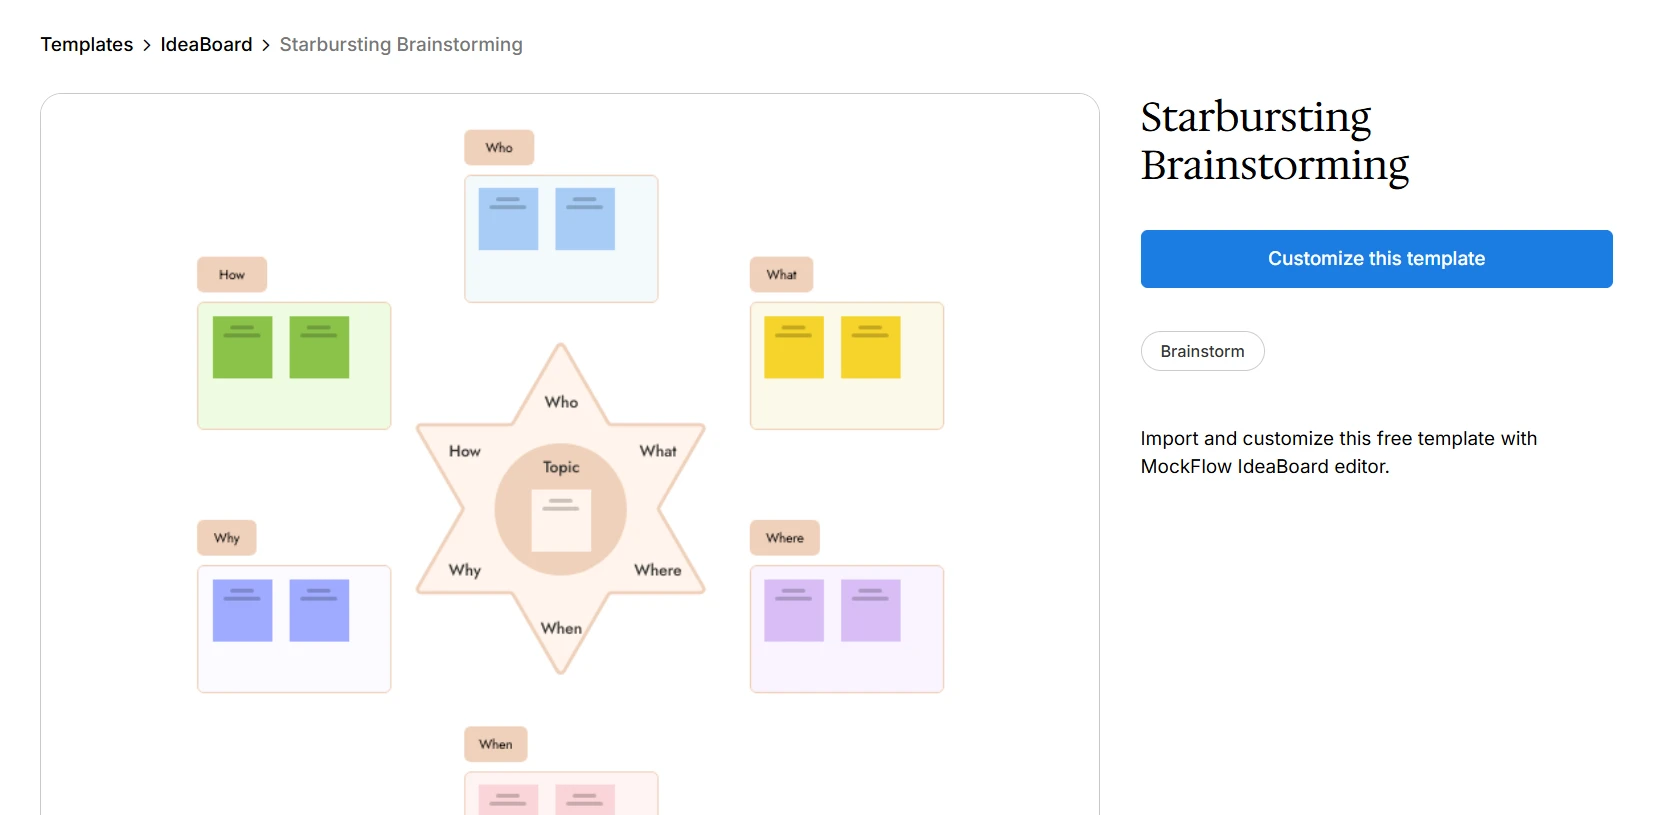Screen dimensions: 1662x815
Task: Select the Why label tag in the preview
Action: [226, 538]
